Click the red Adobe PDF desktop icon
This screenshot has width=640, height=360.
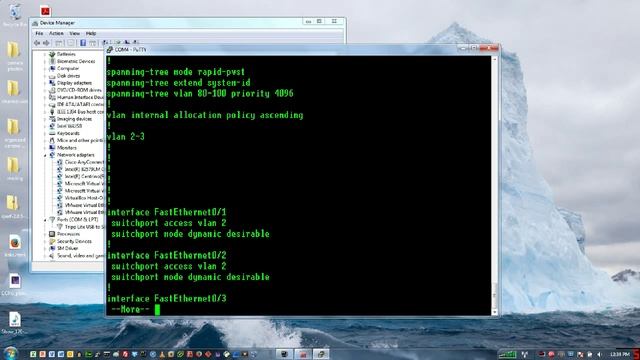click(x=45, y=11)
